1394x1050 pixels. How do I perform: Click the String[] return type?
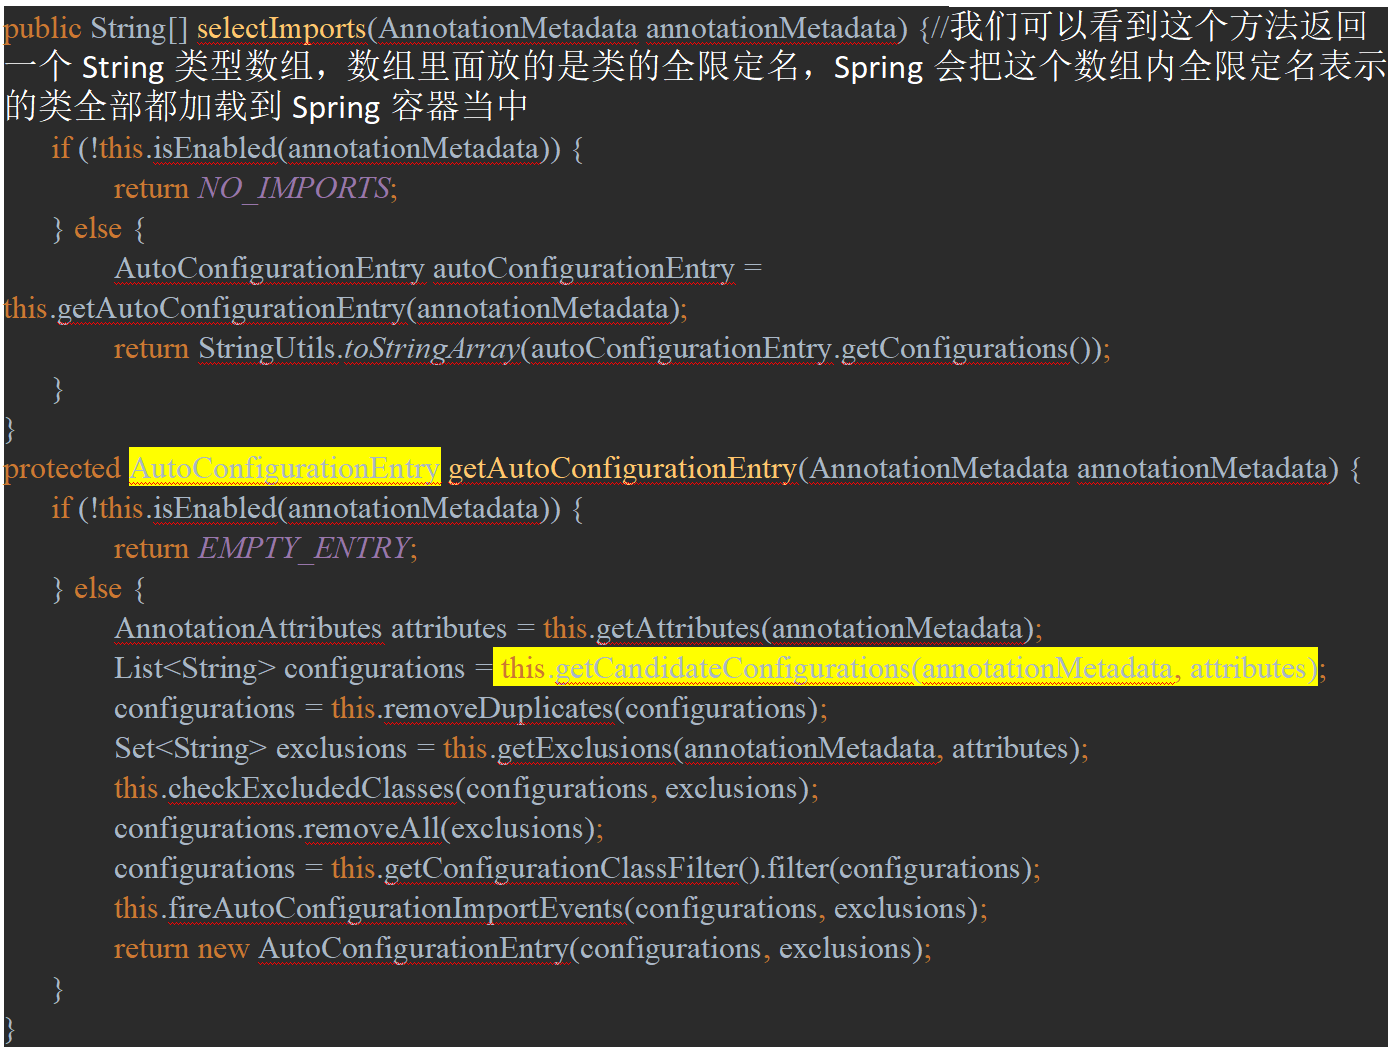(x=139, y=29)
